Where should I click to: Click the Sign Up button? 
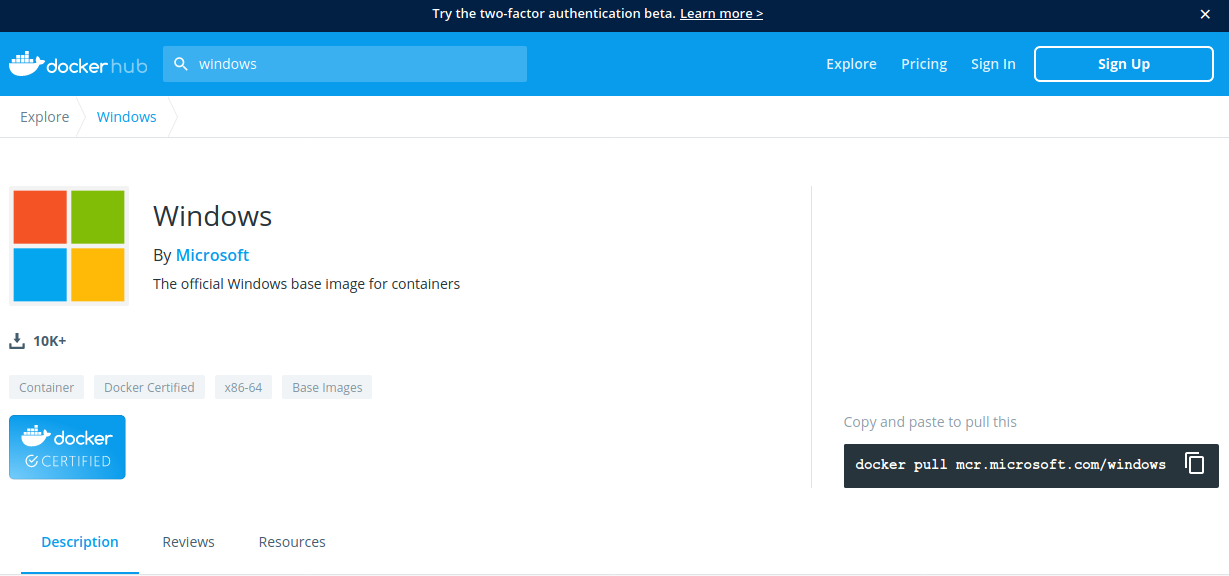1124,64
